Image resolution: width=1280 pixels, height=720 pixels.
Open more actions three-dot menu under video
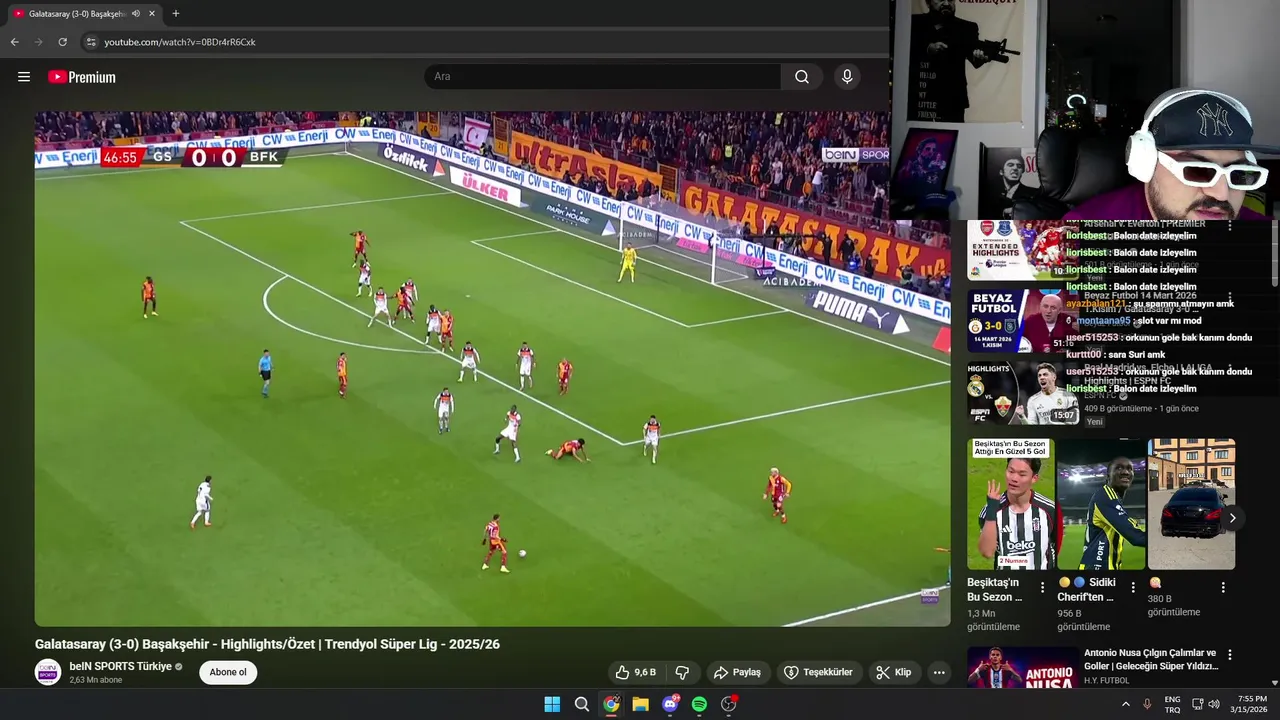(939, 672)
